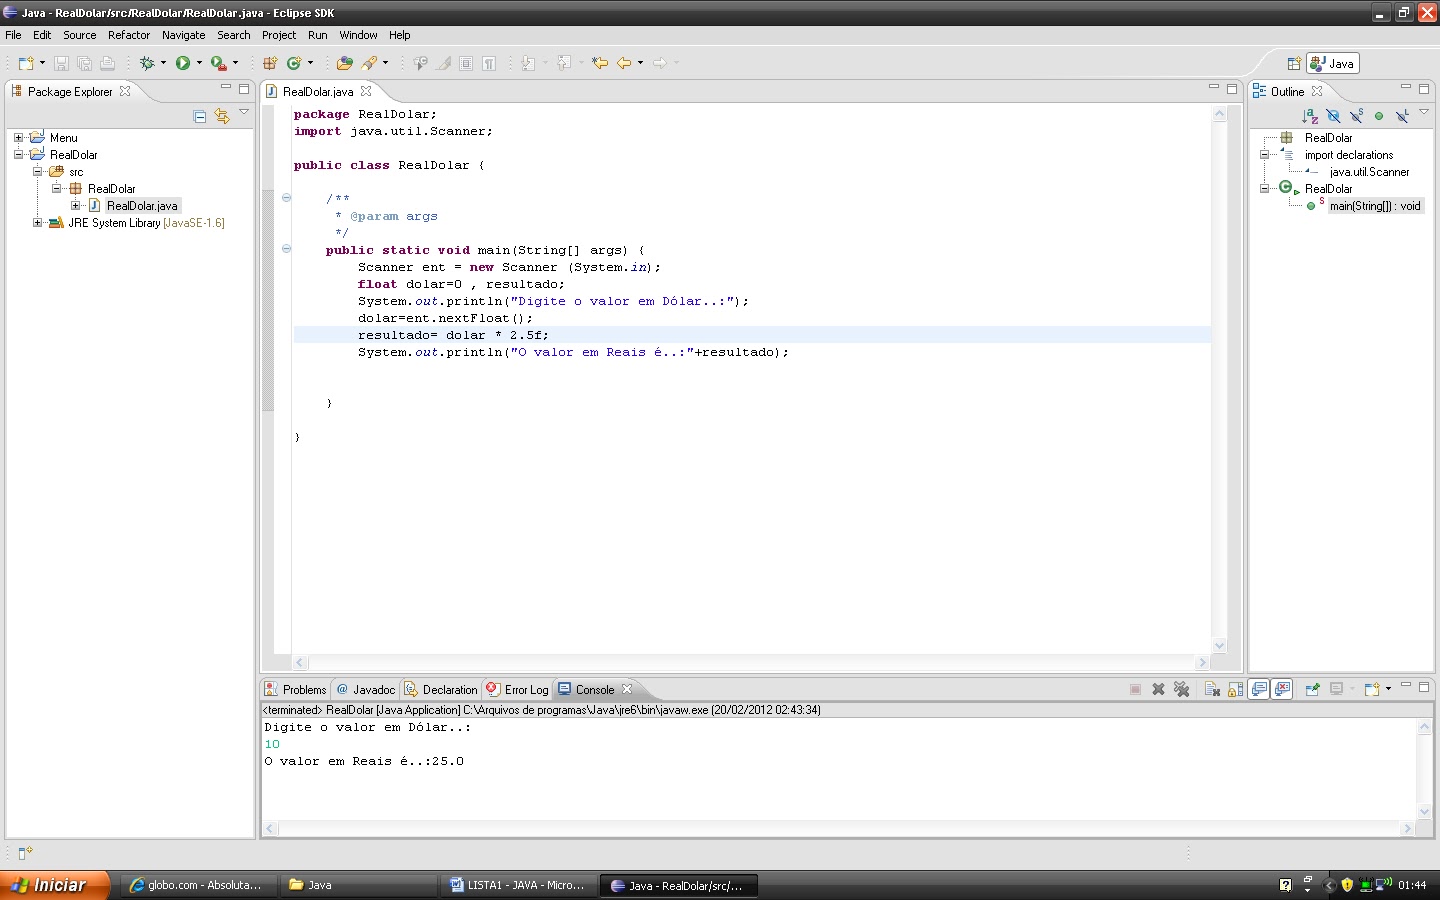Toggle Scroll Lock in Console toolbar
1440x900 pixels.
click(1235, 689)
